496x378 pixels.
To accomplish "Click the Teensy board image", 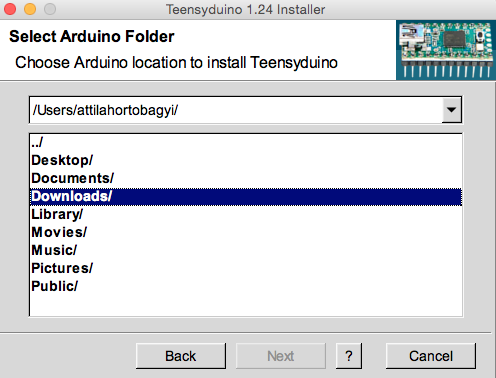I will tap(446, 50).
